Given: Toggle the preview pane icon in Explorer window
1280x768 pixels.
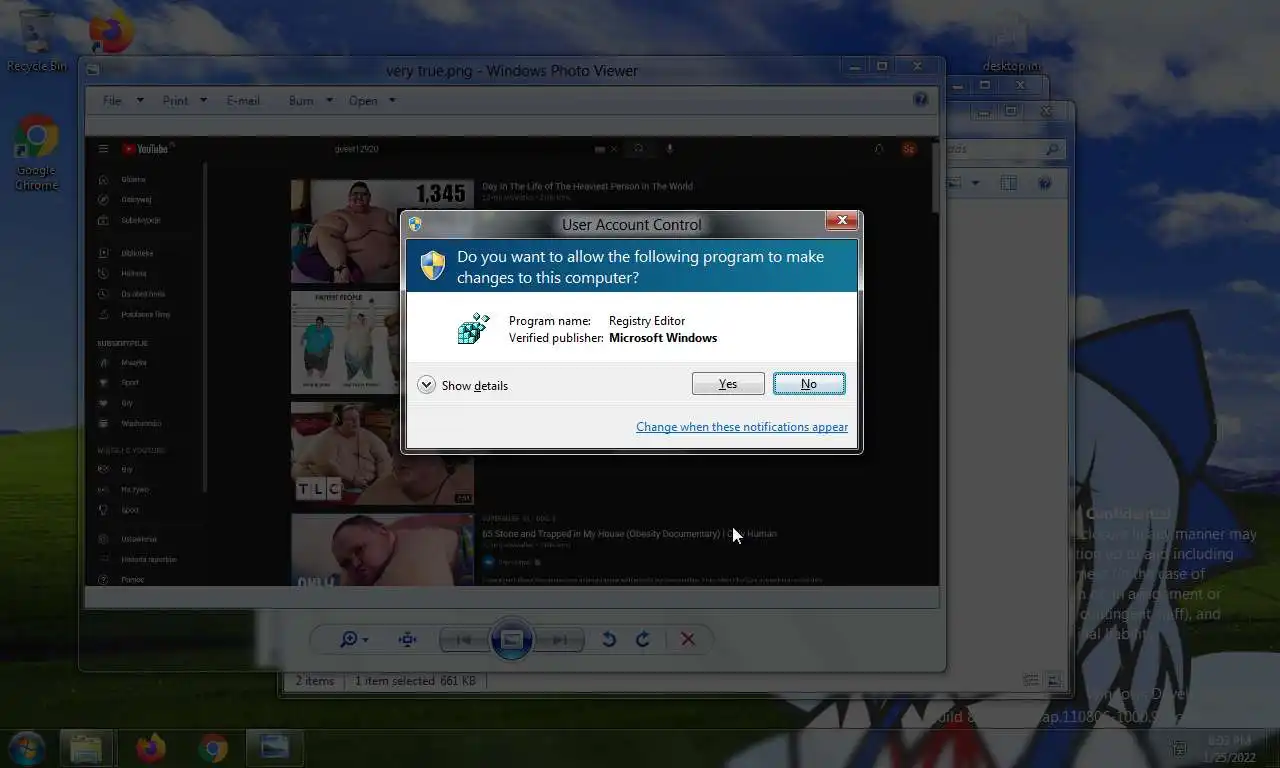Looking at the screenshot, I should [1009, 183].
